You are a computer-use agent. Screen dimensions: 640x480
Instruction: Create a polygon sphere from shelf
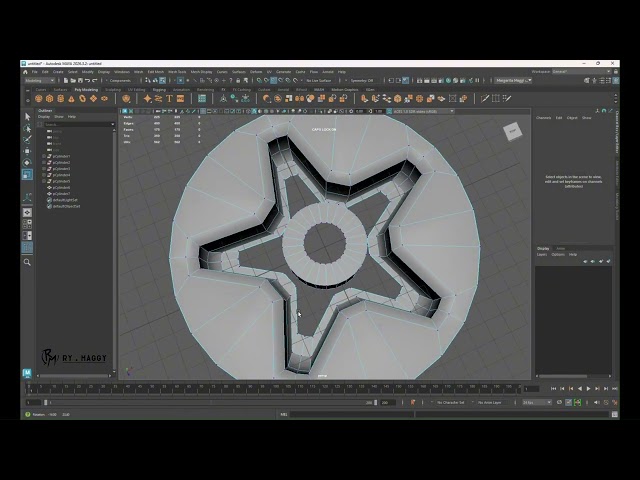pyautogui.click(x=39, y=98)
